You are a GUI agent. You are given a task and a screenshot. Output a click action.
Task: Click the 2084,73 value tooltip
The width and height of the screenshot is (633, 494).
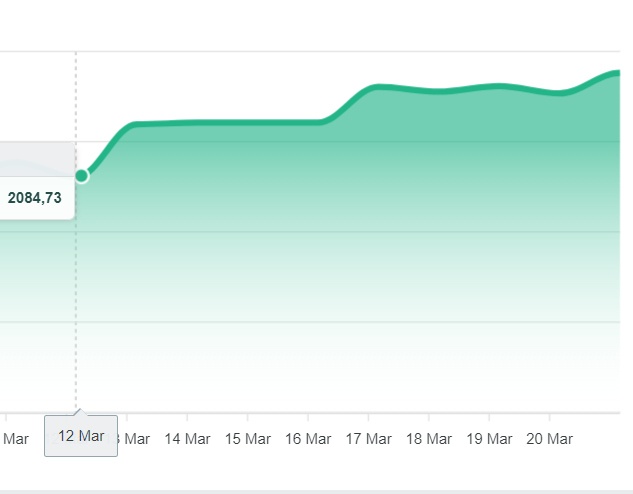[35, 198]
